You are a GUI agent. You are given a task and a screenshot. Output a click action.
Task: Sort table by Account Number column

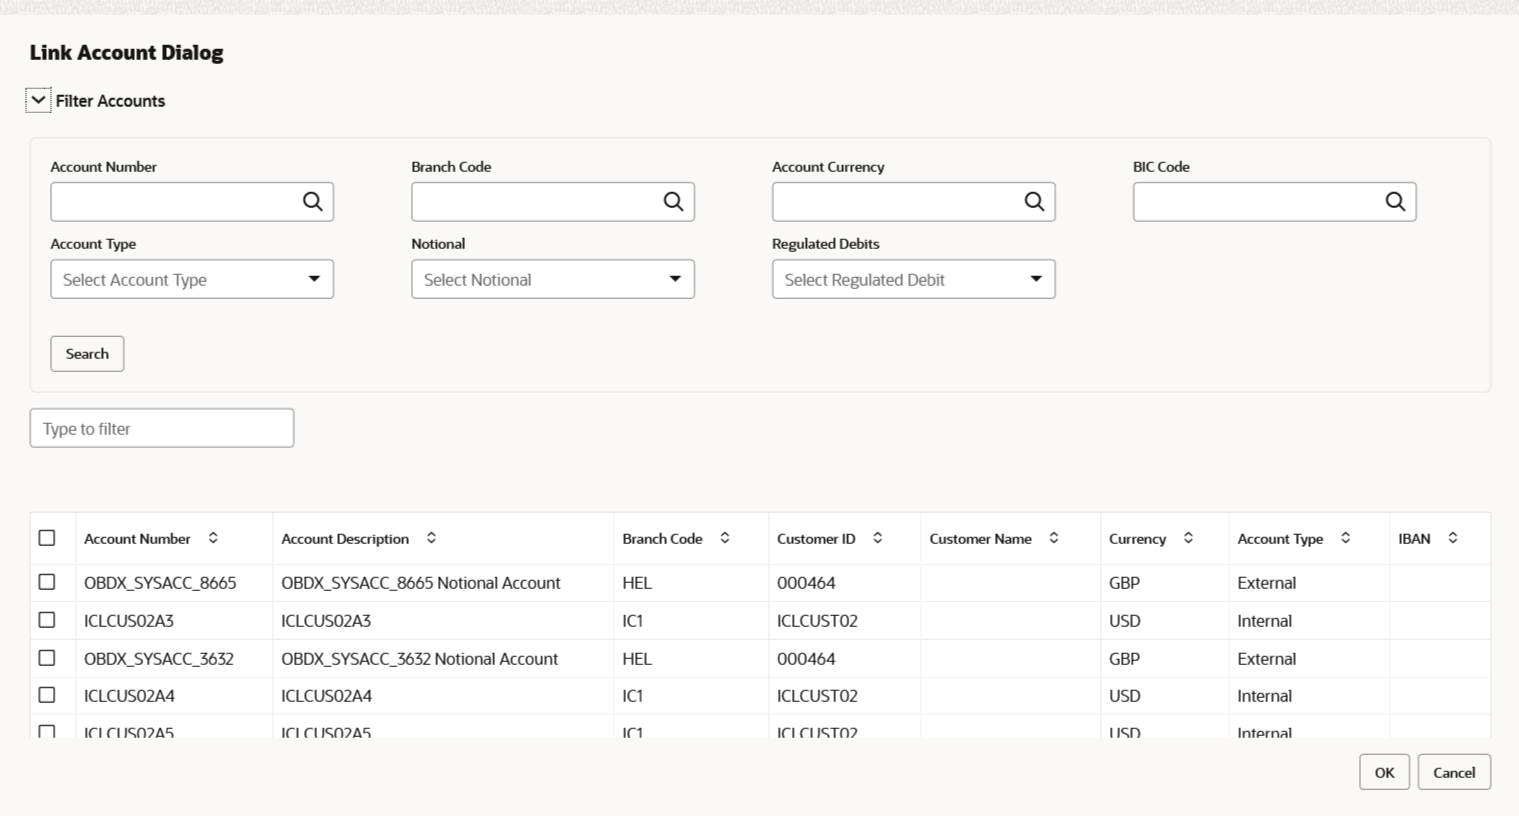click(x=213, y=538)
